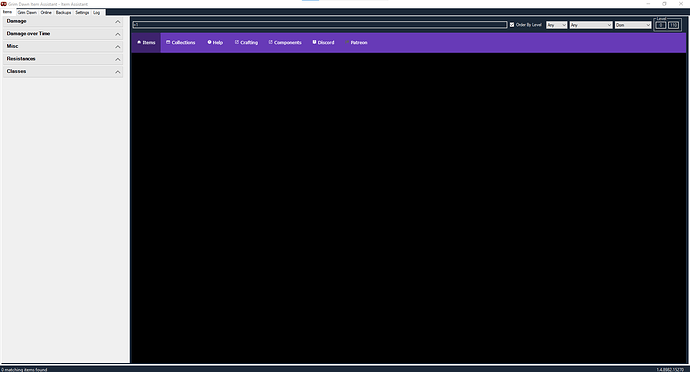Click the item search text field
This screenshot has height=372, width=690.
(x=320, y=25)
